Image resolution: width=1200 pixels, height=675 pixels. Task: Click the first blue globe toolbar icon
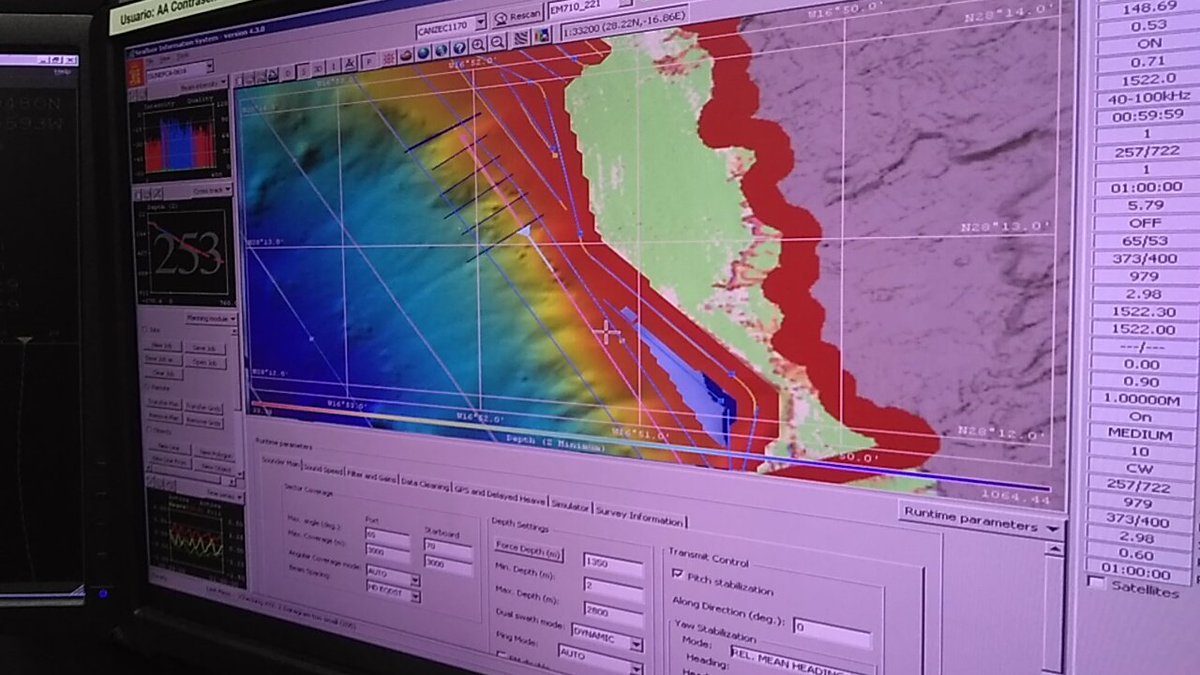click(423, 51)
